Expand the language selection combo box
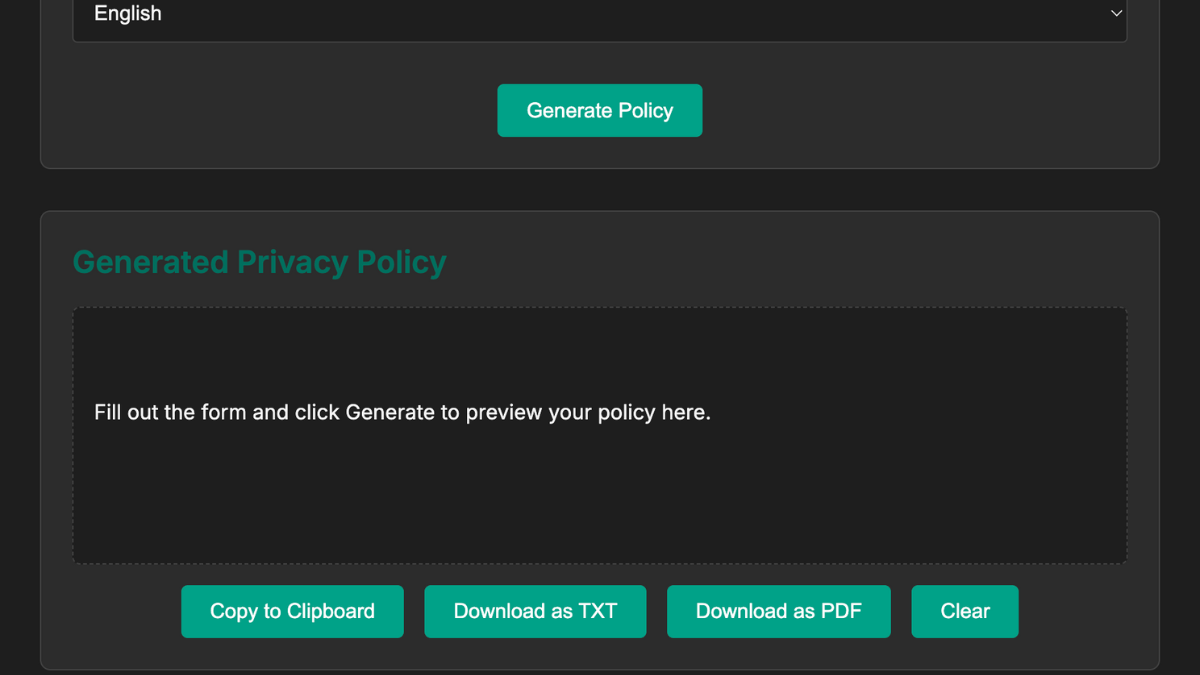 [599, 14]
